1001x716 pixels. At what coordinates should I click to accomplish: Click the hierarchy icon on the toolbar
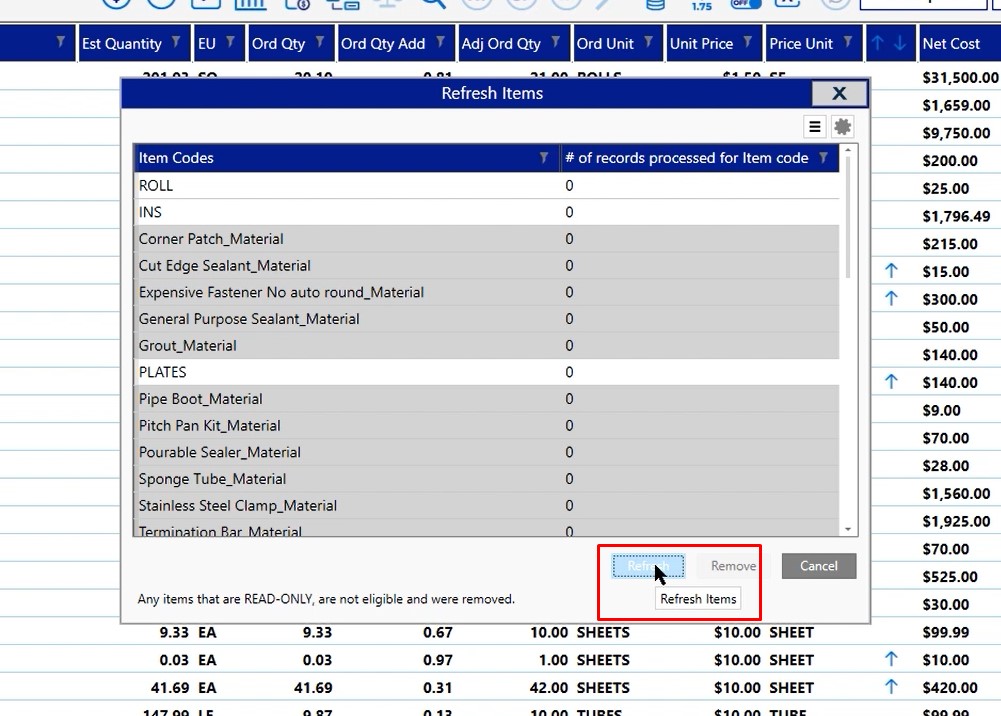pyautogui.click(x=344, y=5)
